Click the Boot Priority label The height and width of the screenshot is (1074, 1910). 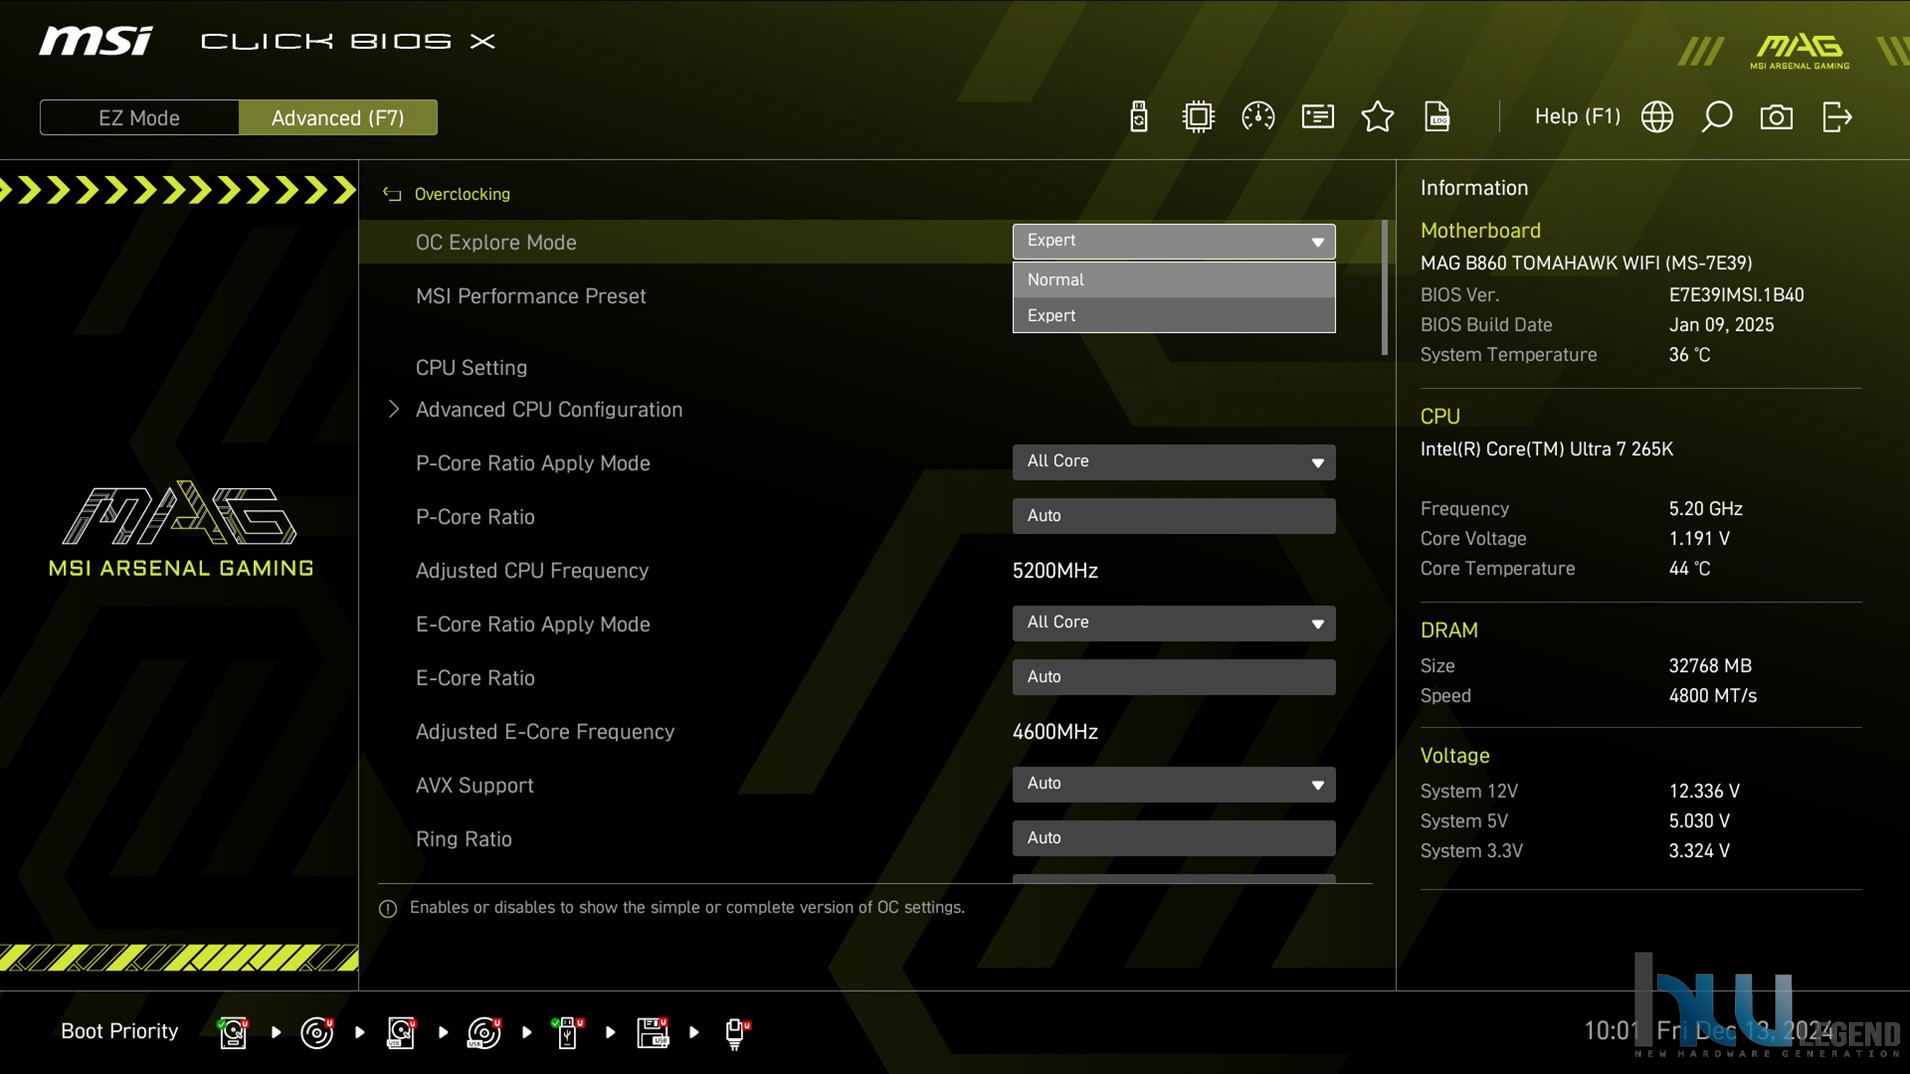pyautogui.click(x=119, y=1032)
